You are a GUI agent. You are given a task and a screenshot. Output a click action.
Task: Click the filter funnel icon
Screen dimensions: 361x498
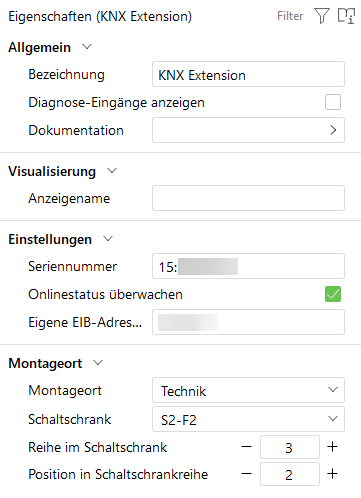[322, 16]
